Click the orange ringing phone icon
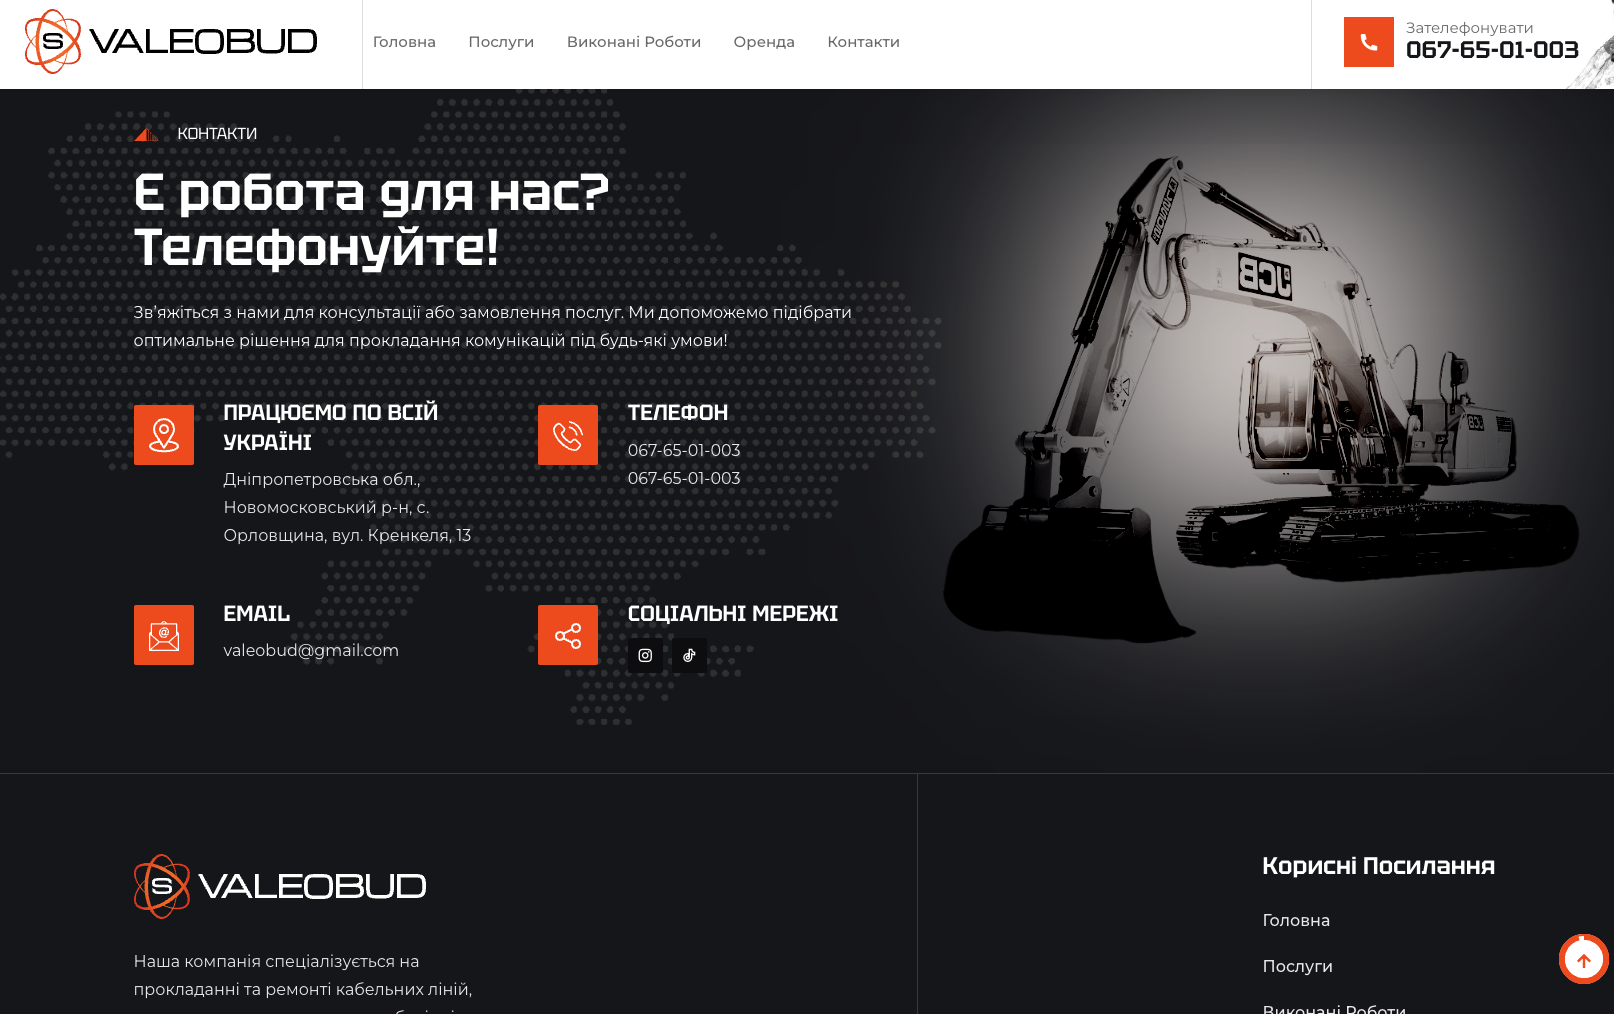Viewport: 1614px width, 1014px height. (568, 435)
